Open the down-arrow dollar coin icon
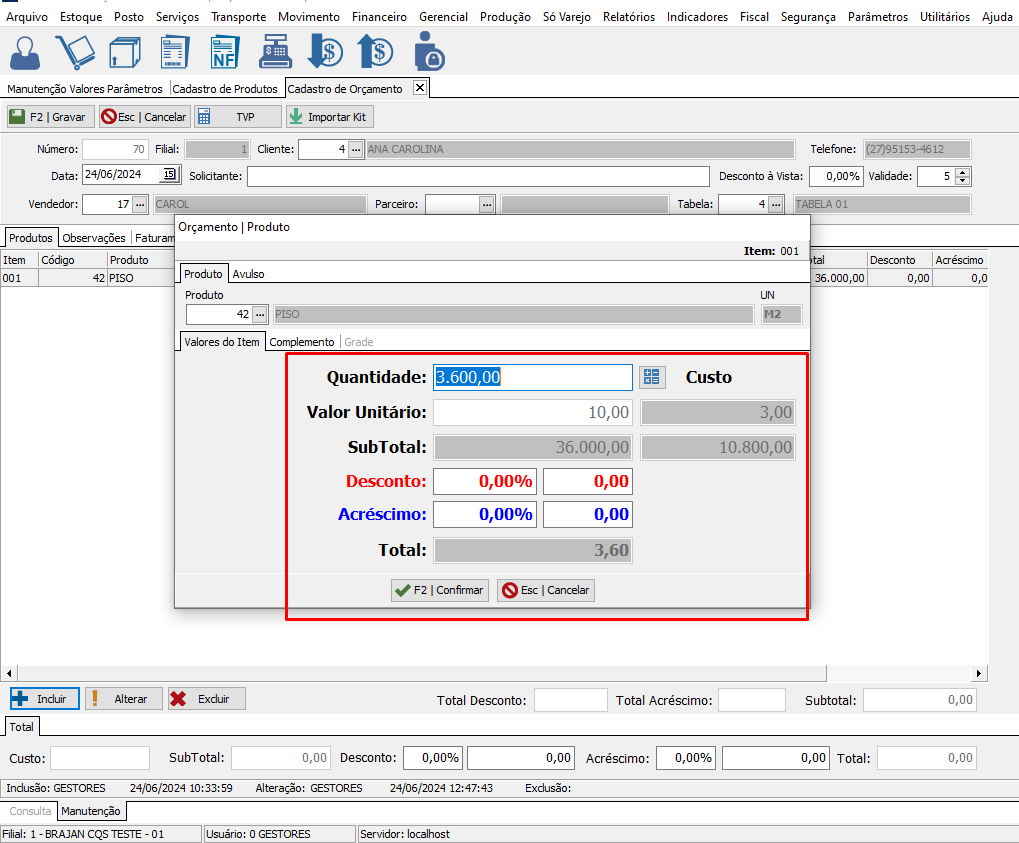Screen dimensions: 1019x843 [x=325, y=51]
